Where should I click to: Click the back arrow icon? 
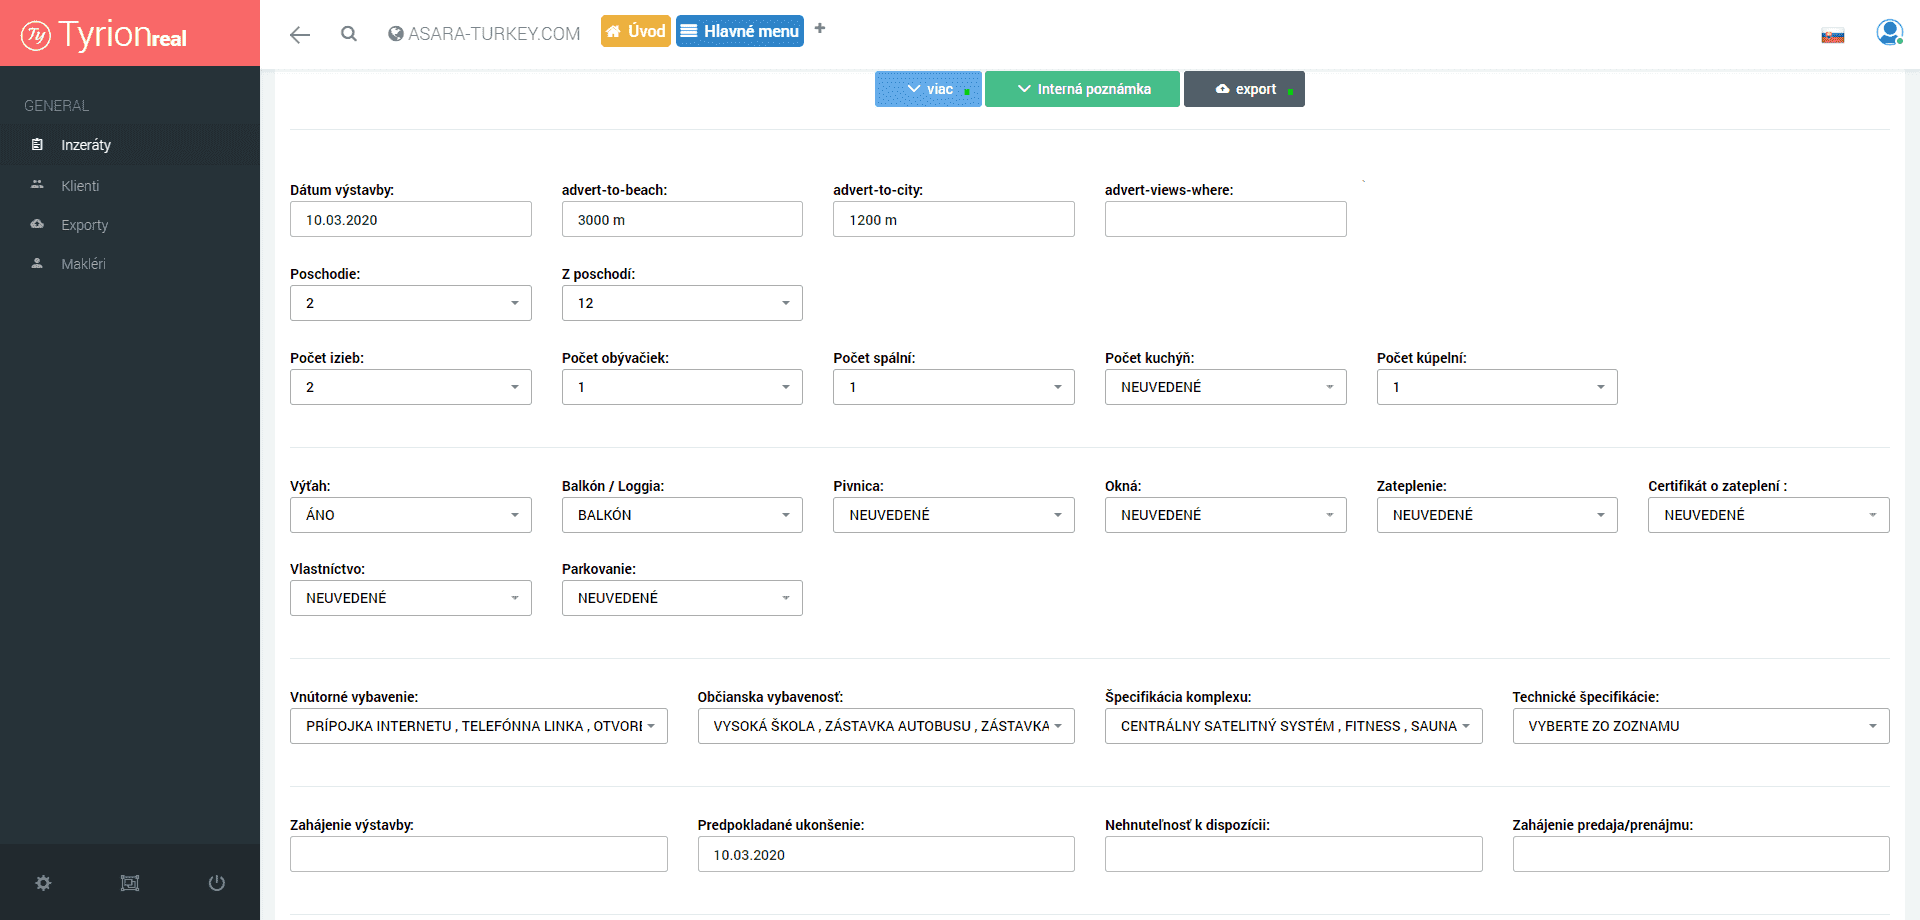(x=299, y=35)
